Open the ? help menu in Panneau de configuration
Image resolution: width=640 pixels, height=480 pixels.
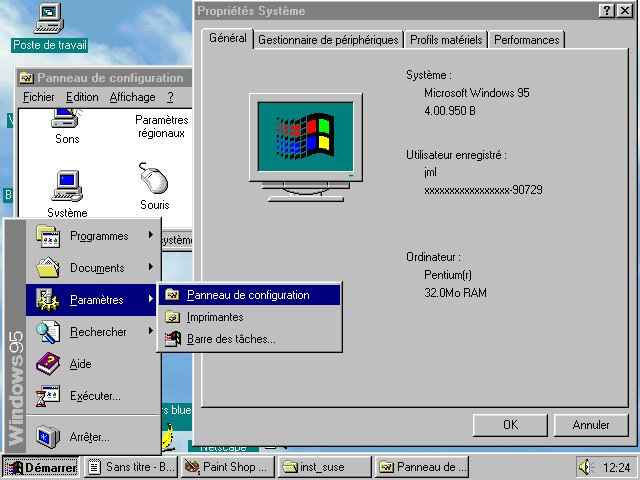(x=170, y=97)
